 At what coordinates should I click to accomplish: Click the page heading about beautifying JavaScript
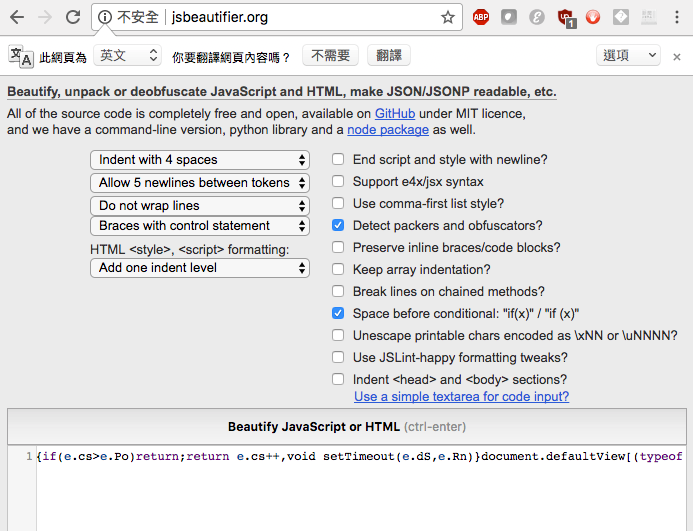pos(282,92)
